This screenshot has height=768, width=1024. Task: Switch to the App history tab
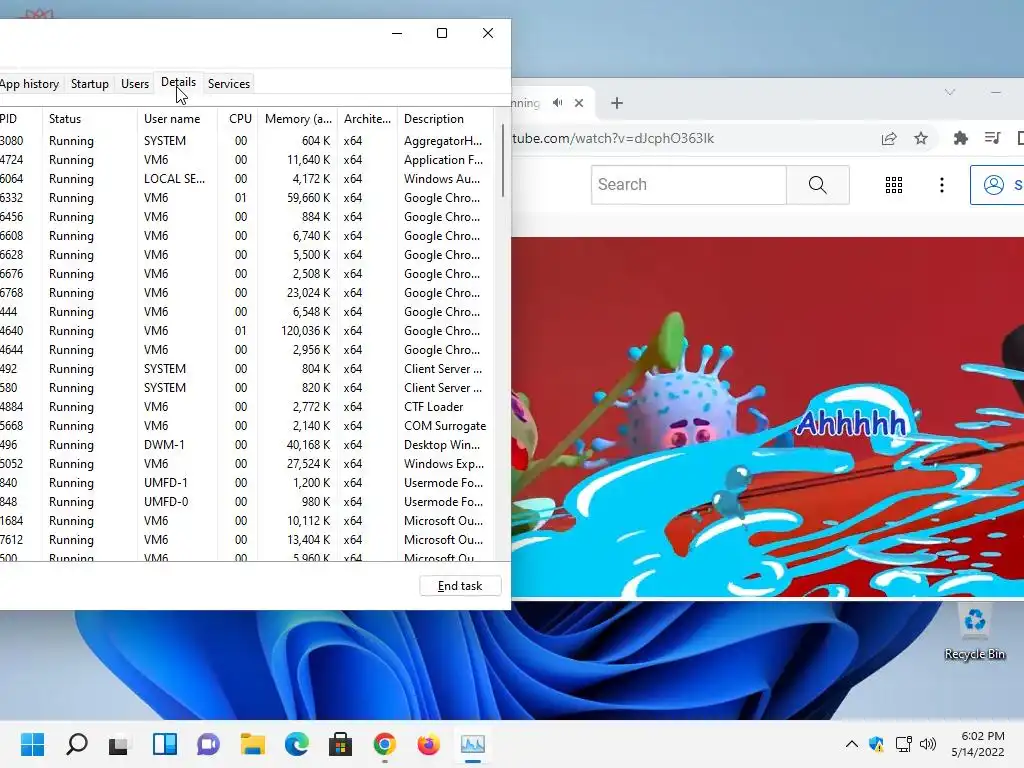[x=29, y=84]
